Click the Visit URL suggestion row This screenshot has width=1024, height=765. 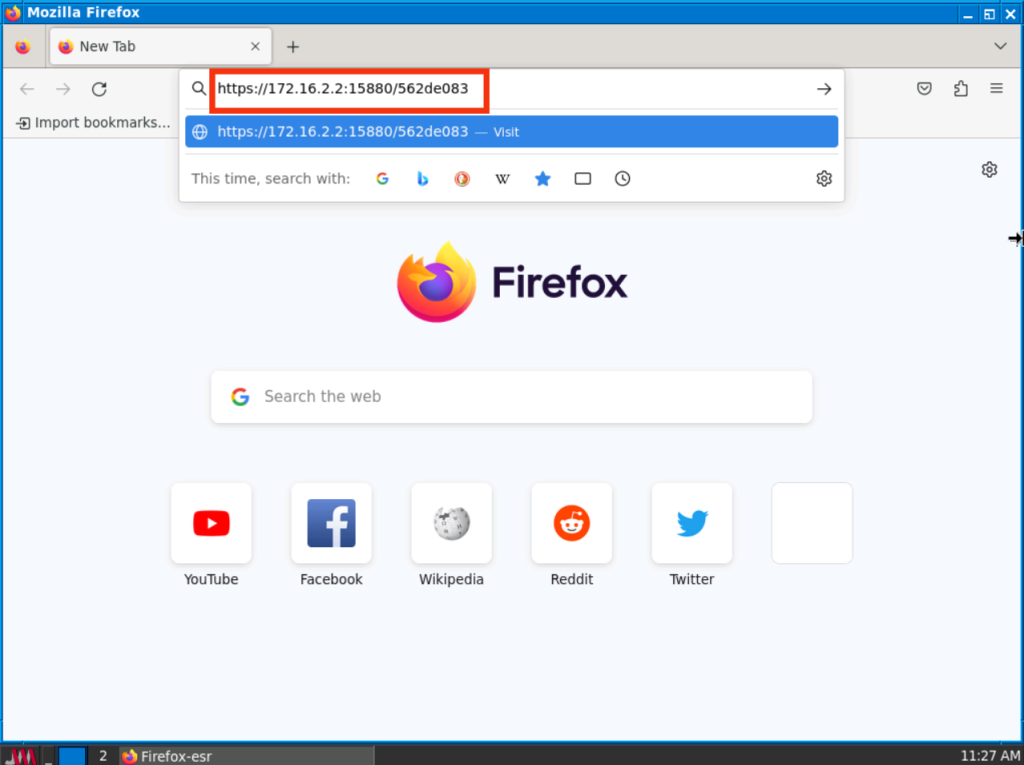coord(511,132)
